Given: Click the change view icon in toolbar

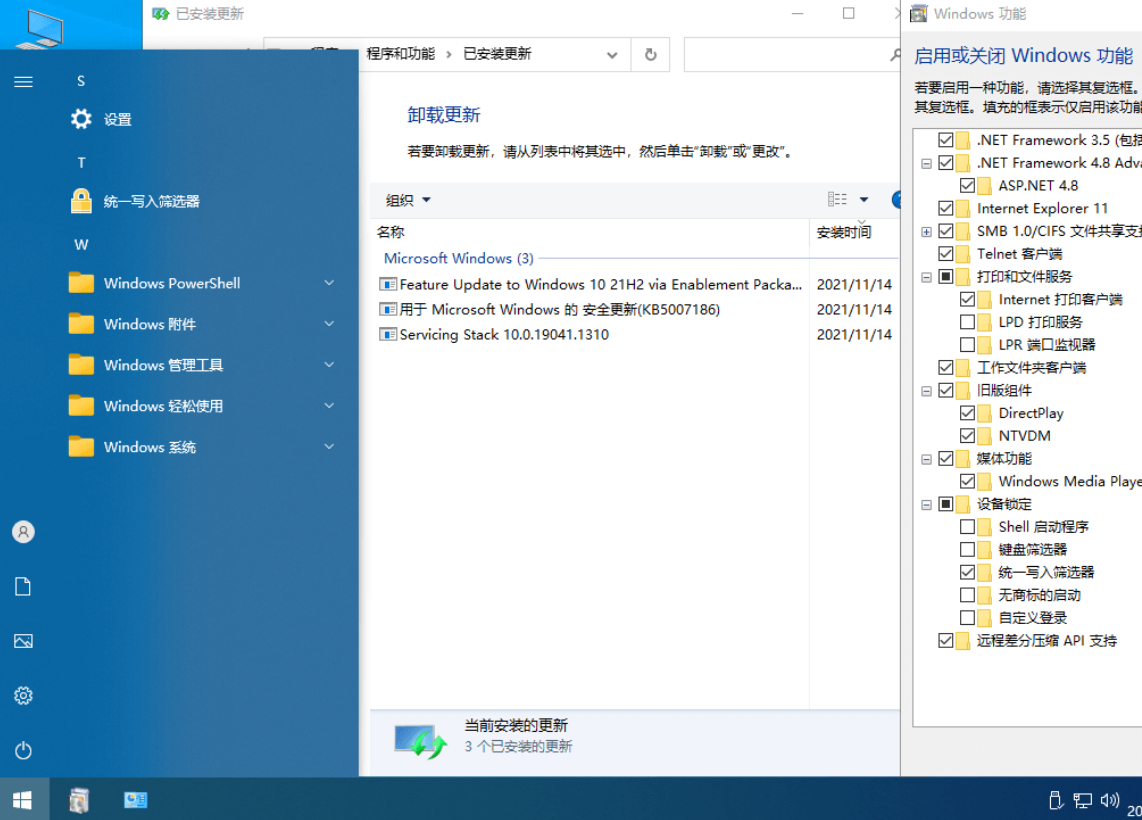Looking at the screenshot, I should click(x=837, y=200).
